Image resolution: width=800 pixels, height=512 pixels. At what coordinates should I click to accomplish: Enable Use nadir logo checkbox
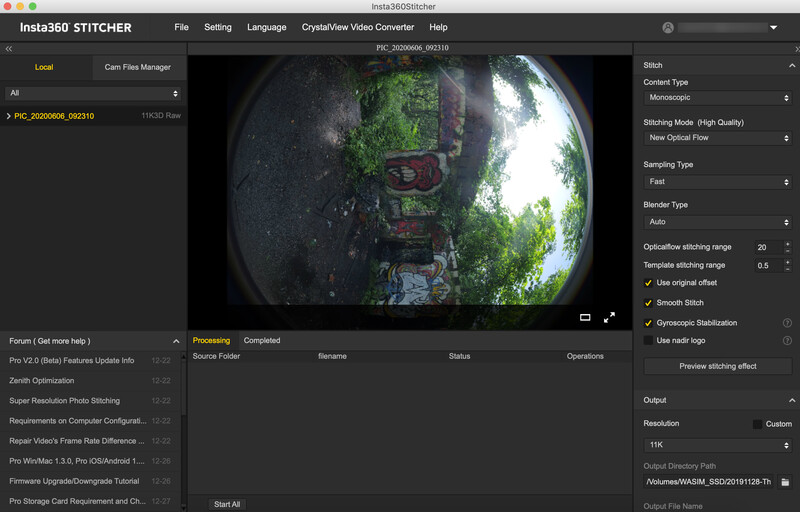coord(648,340)
